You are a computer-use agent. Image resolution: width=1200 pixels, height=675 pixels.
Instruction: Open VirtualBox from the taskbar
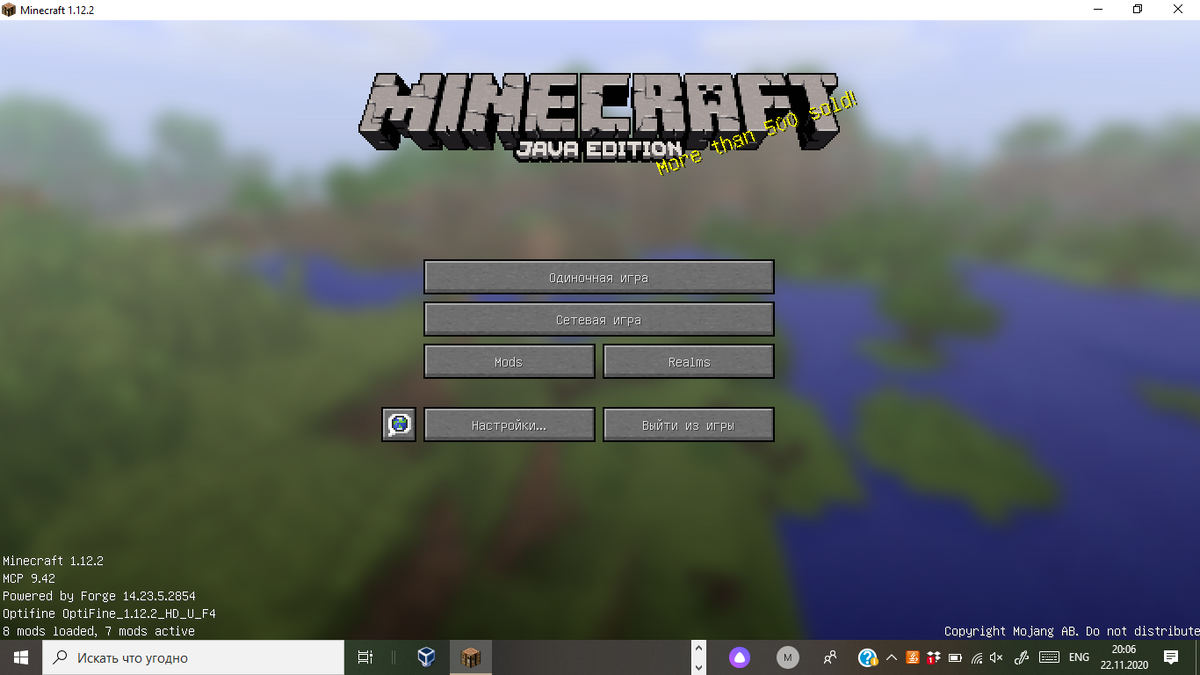pyautogui.click(x=427, y=658)
